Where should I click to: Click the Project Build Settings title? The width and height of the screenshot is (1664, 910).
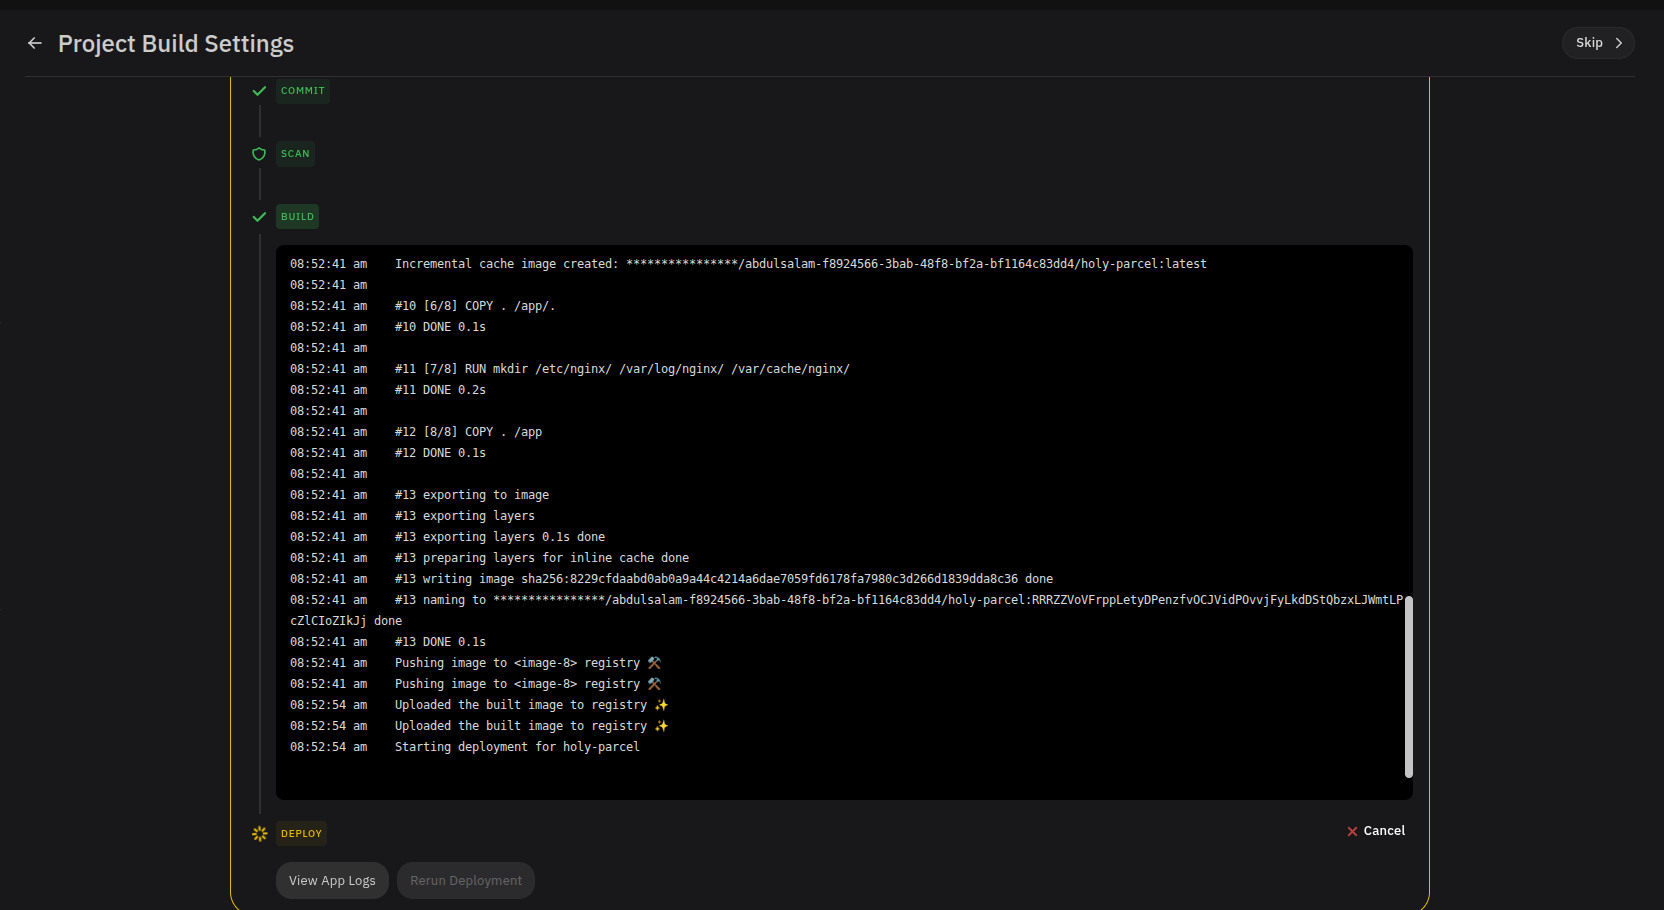(x=176, y=44)
